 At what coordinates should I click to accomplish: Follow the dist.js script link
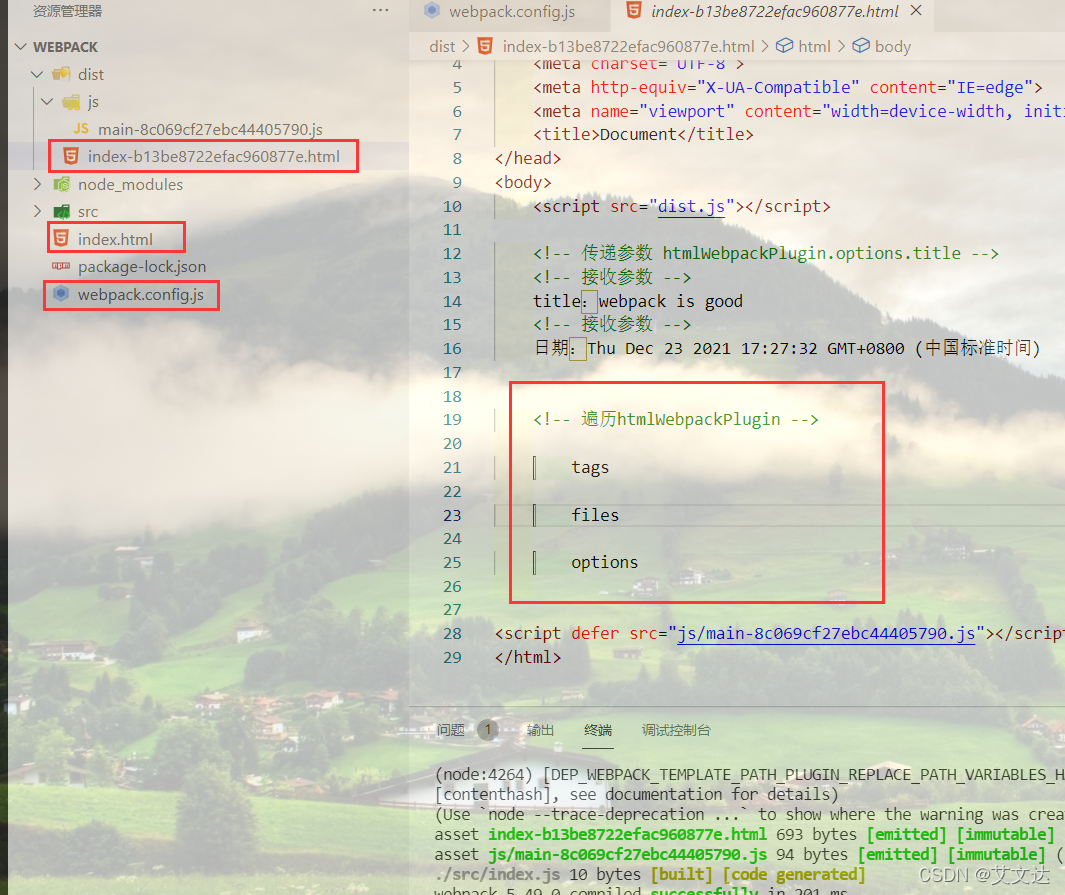click(x=691, y=206)
